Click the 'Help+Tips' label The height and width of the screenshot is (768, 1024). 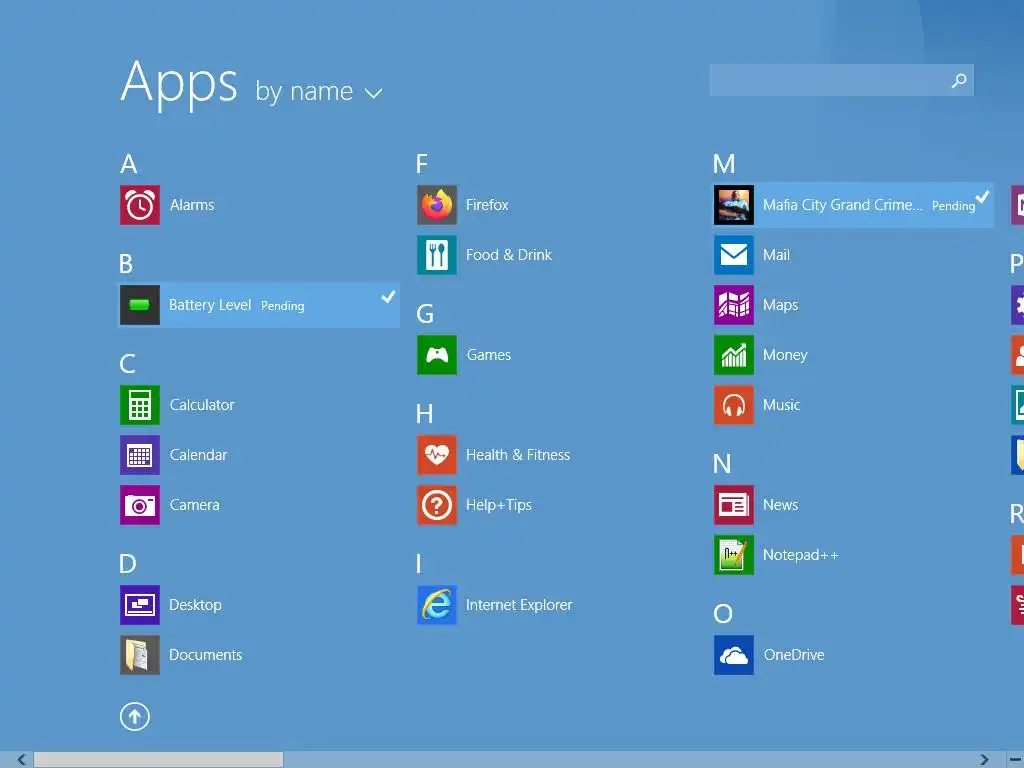click(x=499, y=505)
